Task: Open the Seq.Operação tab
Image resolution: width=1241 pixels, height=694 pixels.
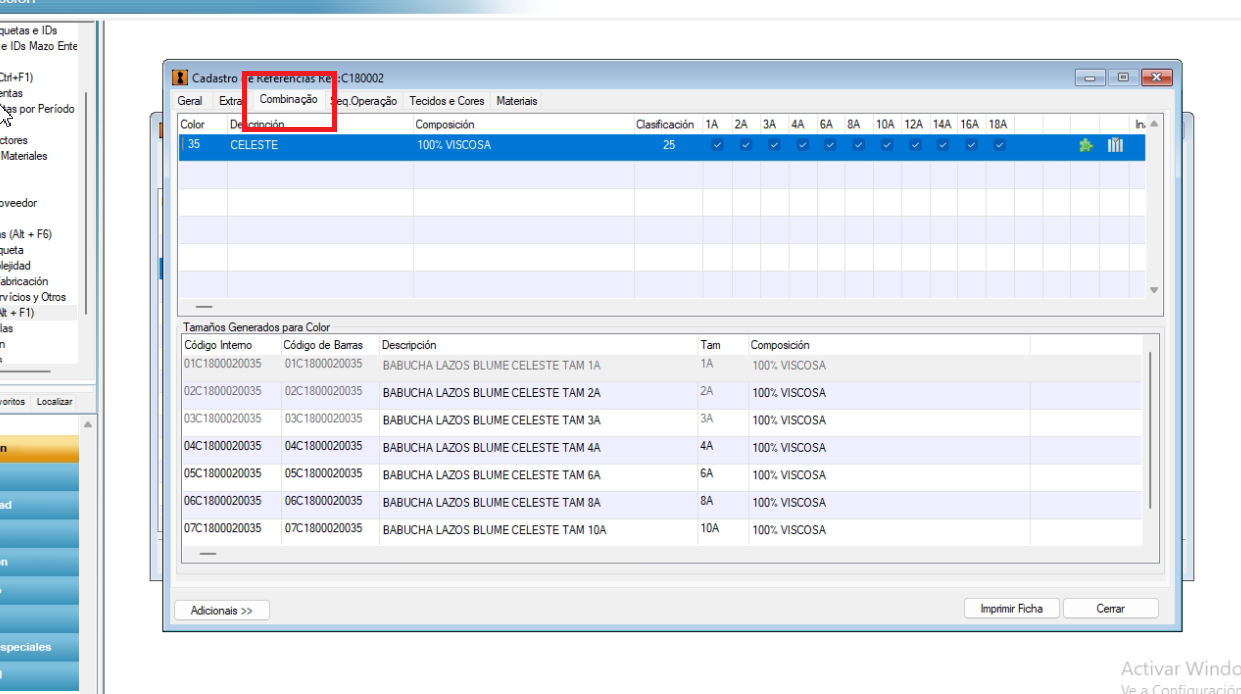Action: tap(364, 101)
